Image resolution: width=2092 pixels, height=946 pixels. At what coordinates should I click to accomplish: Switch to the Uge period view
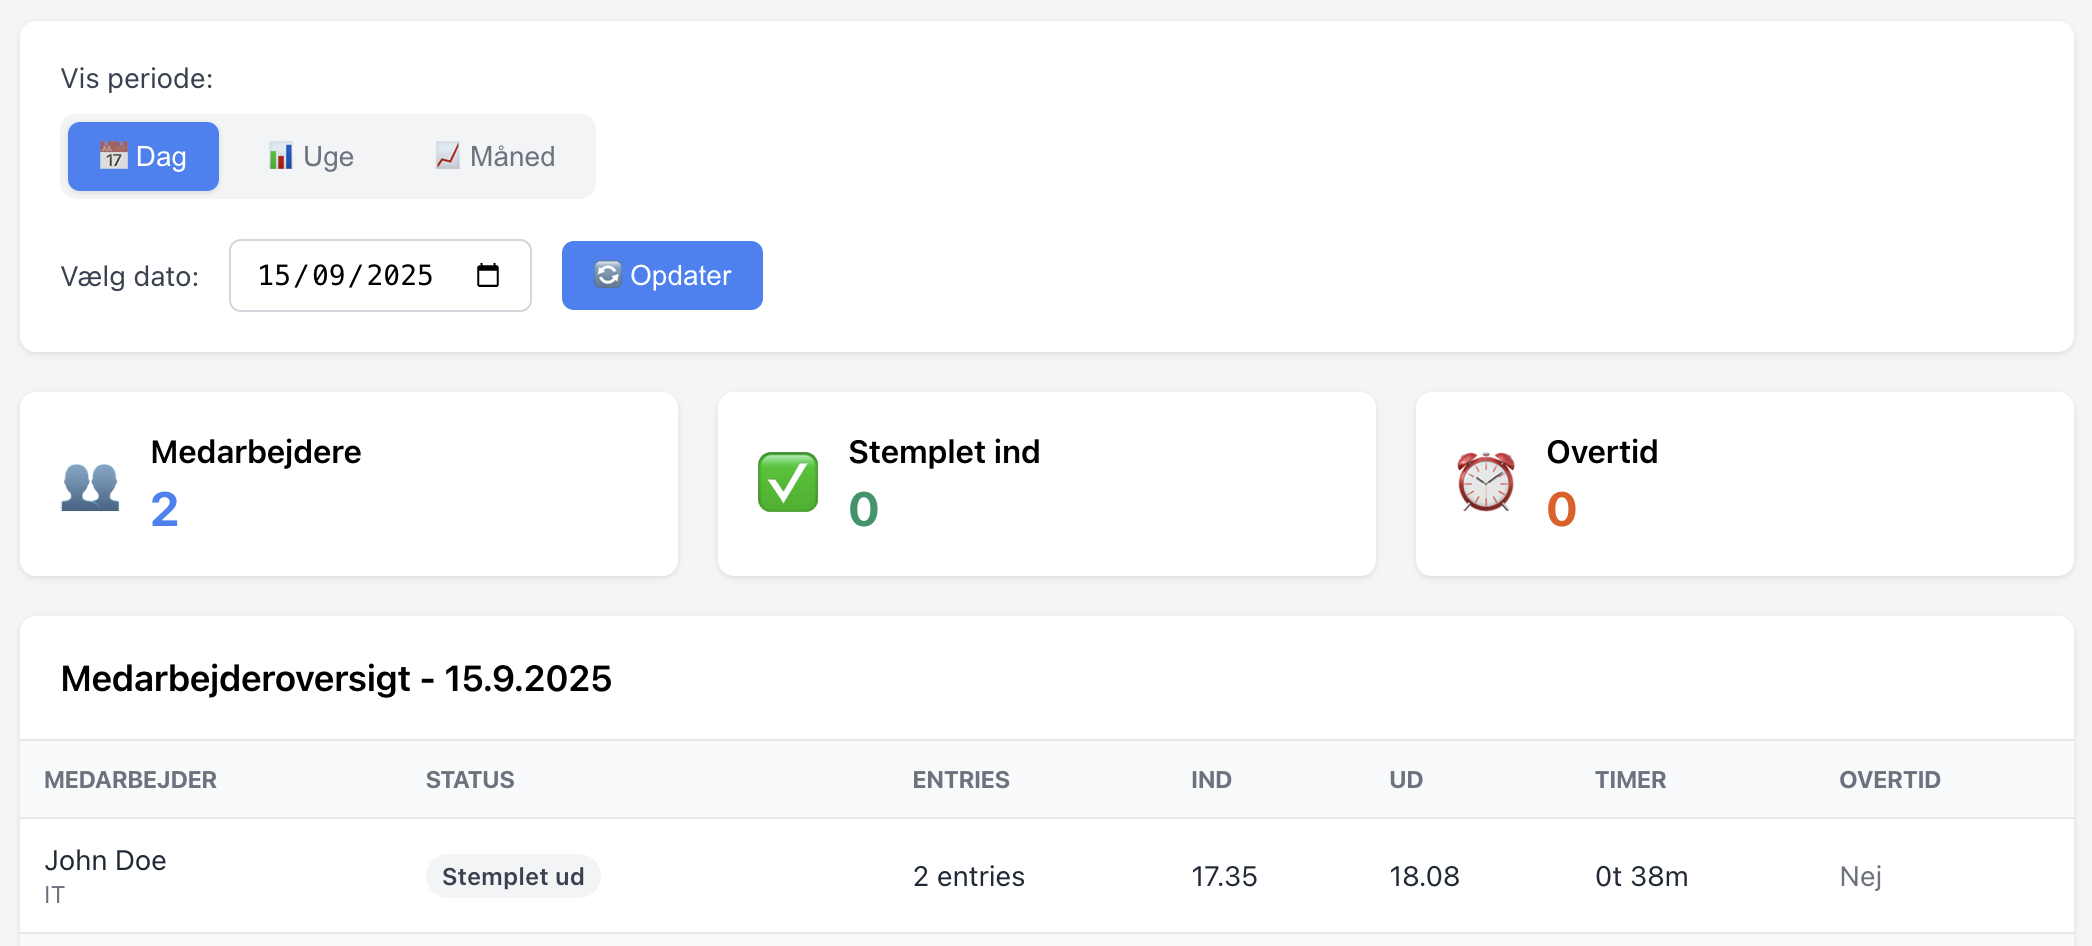tap(310, 156)
